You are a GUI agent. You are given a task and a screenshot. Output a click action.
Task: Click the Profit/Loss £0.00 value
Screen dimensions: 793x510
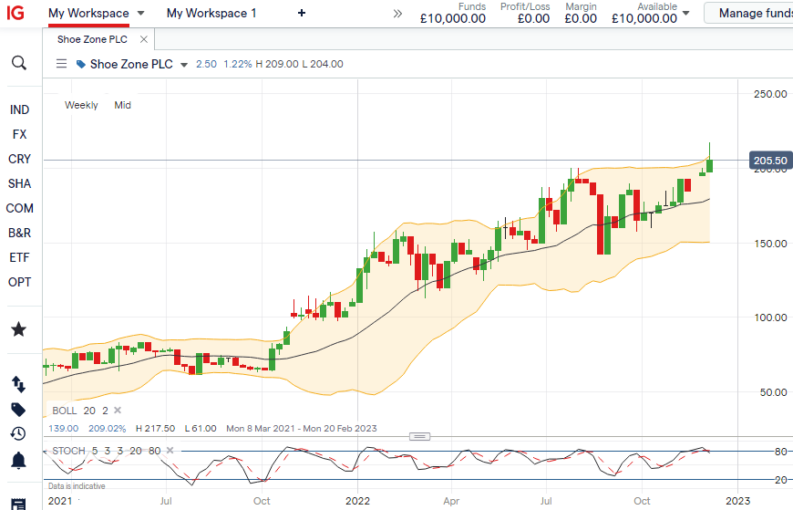point(534,19)
